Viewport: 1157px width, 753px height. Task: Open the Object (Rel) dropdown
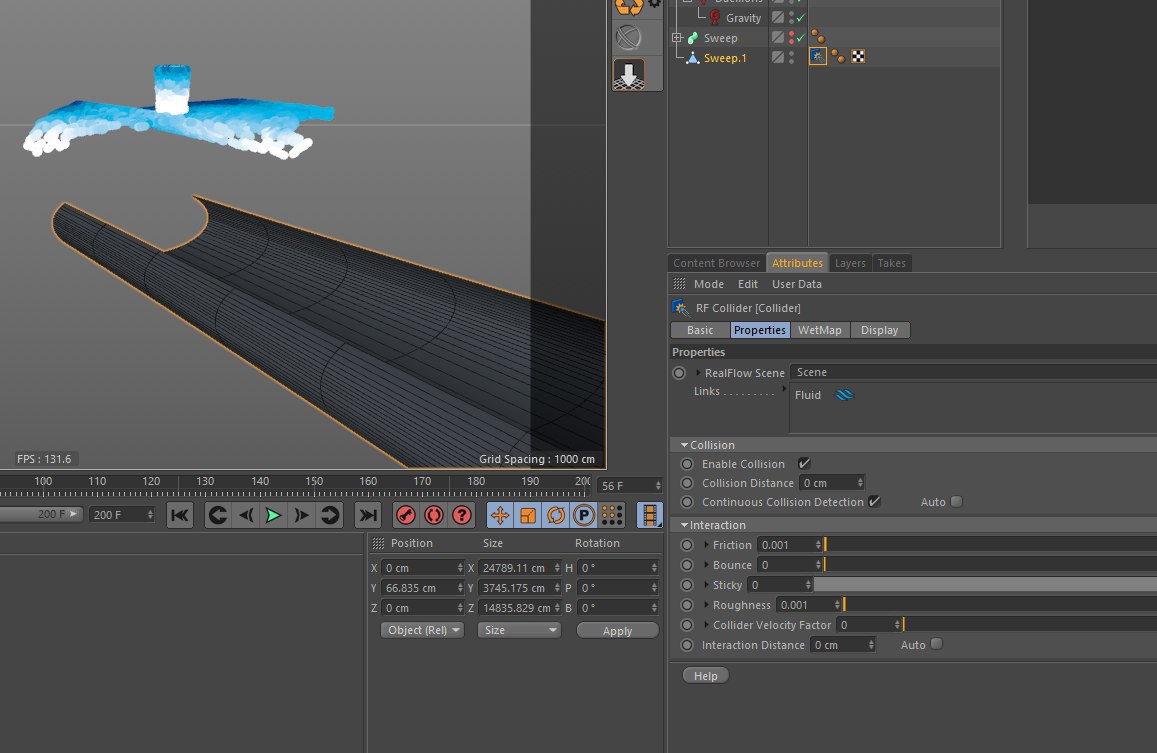422,630
